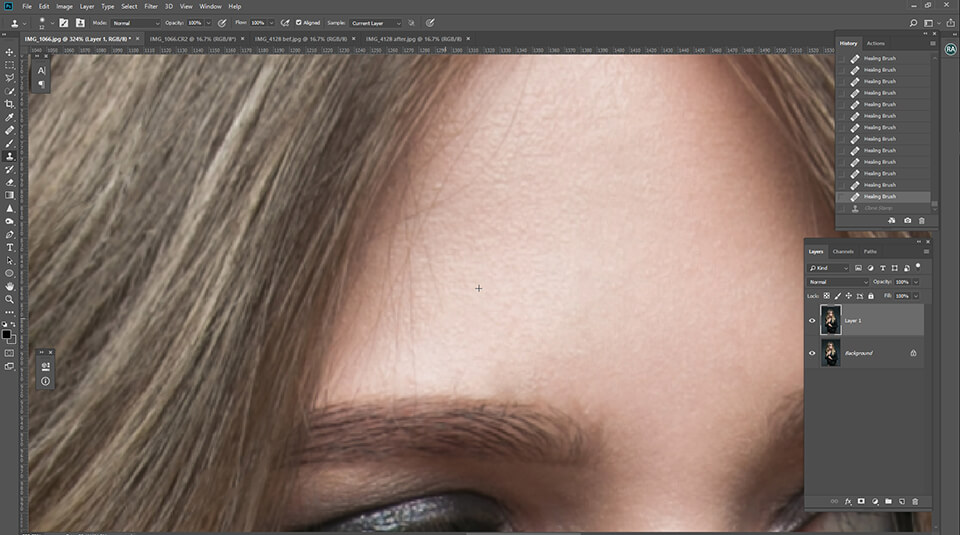Toggle ignore adjustment layers when cloning

(411, 23)
